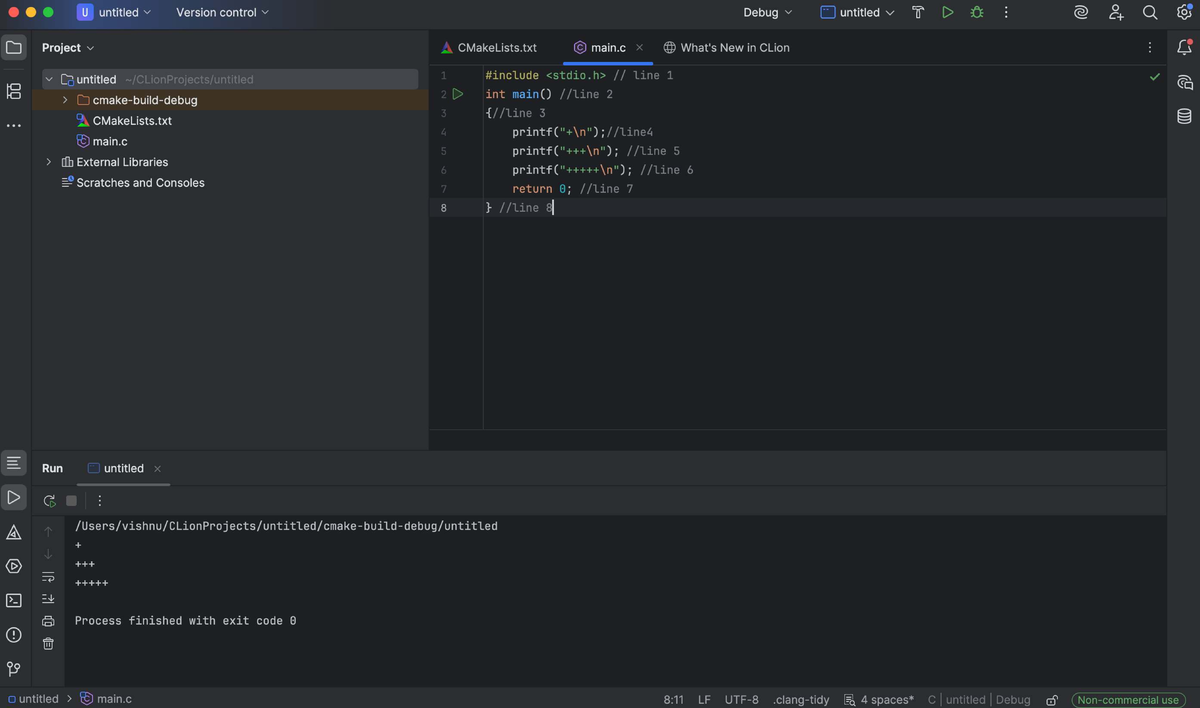Viewport: 1200px width, 708px height.
Task: Open the Version control dropdown
Action: point(223,13)
